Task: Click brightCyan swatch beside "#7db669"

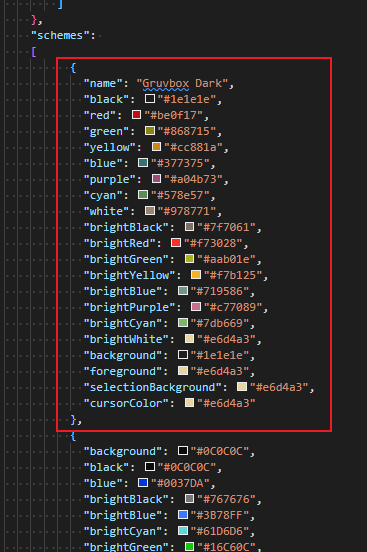Action: pos(183,323)
